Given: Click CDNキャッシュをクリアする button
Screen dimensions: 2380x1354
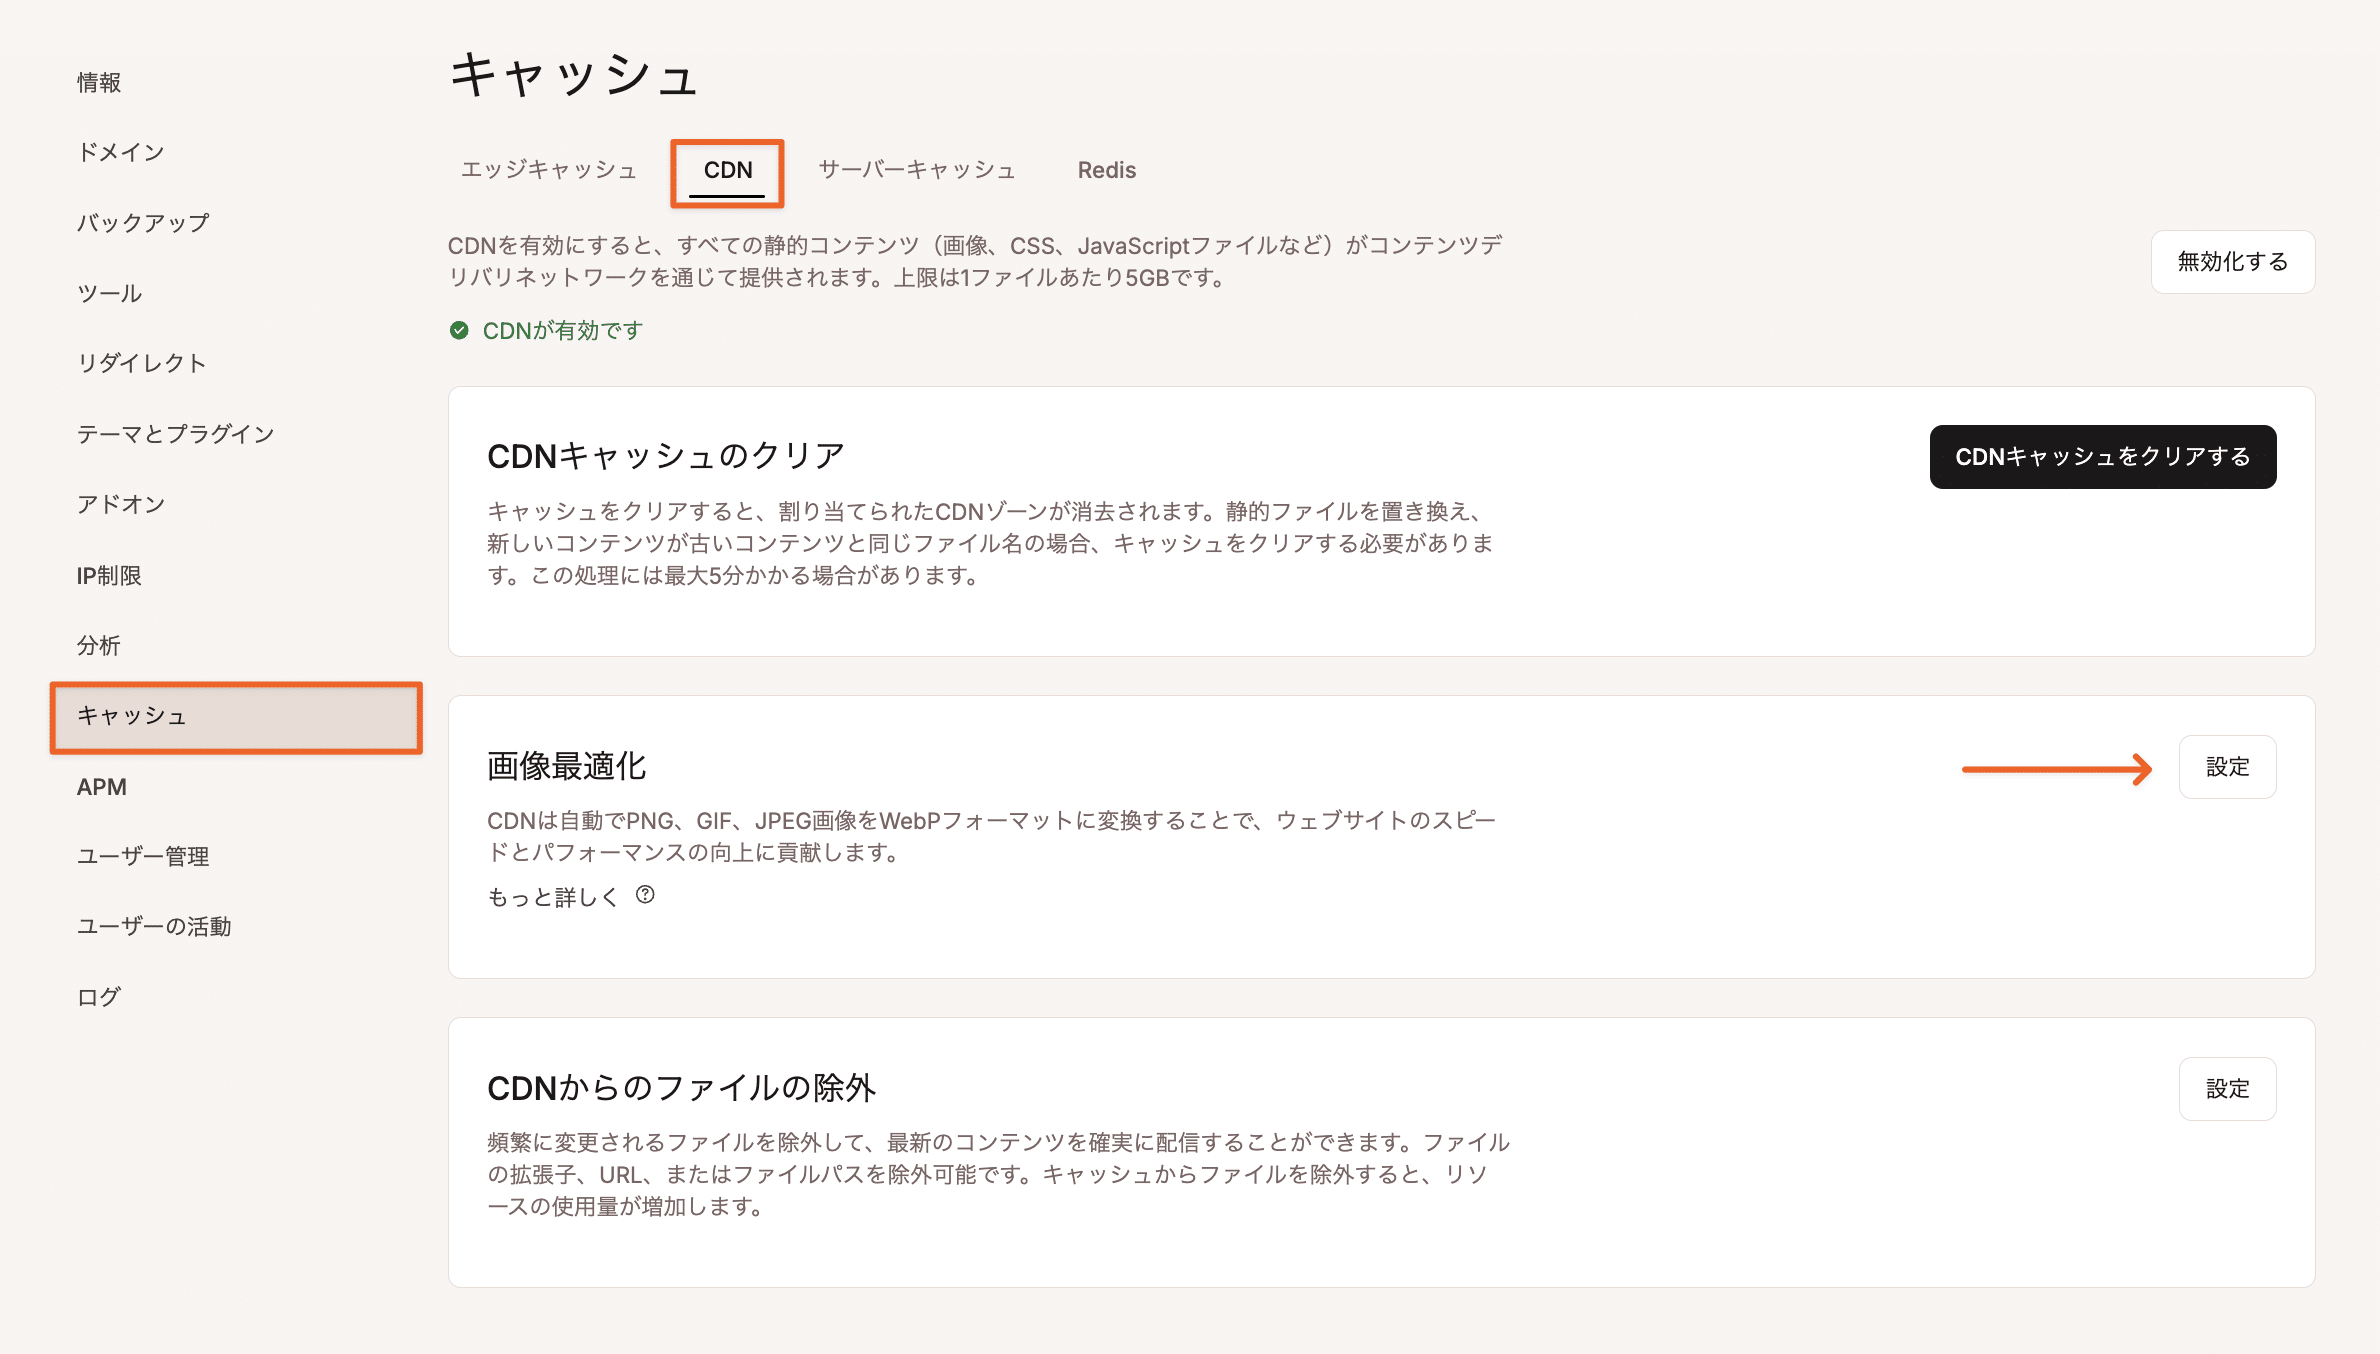Looking at the screenshot, I should point(2102,456).
